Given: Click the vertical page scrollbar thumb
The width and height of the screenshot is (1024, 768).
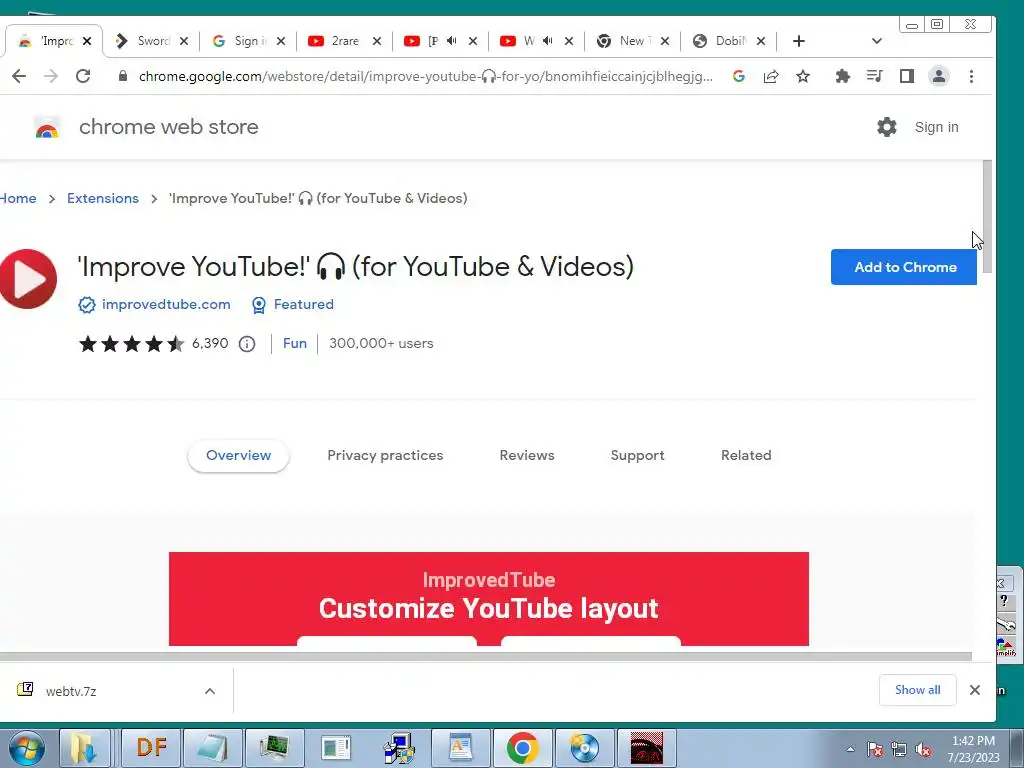Looking at the screenshot, I should [x=987, y=217].
